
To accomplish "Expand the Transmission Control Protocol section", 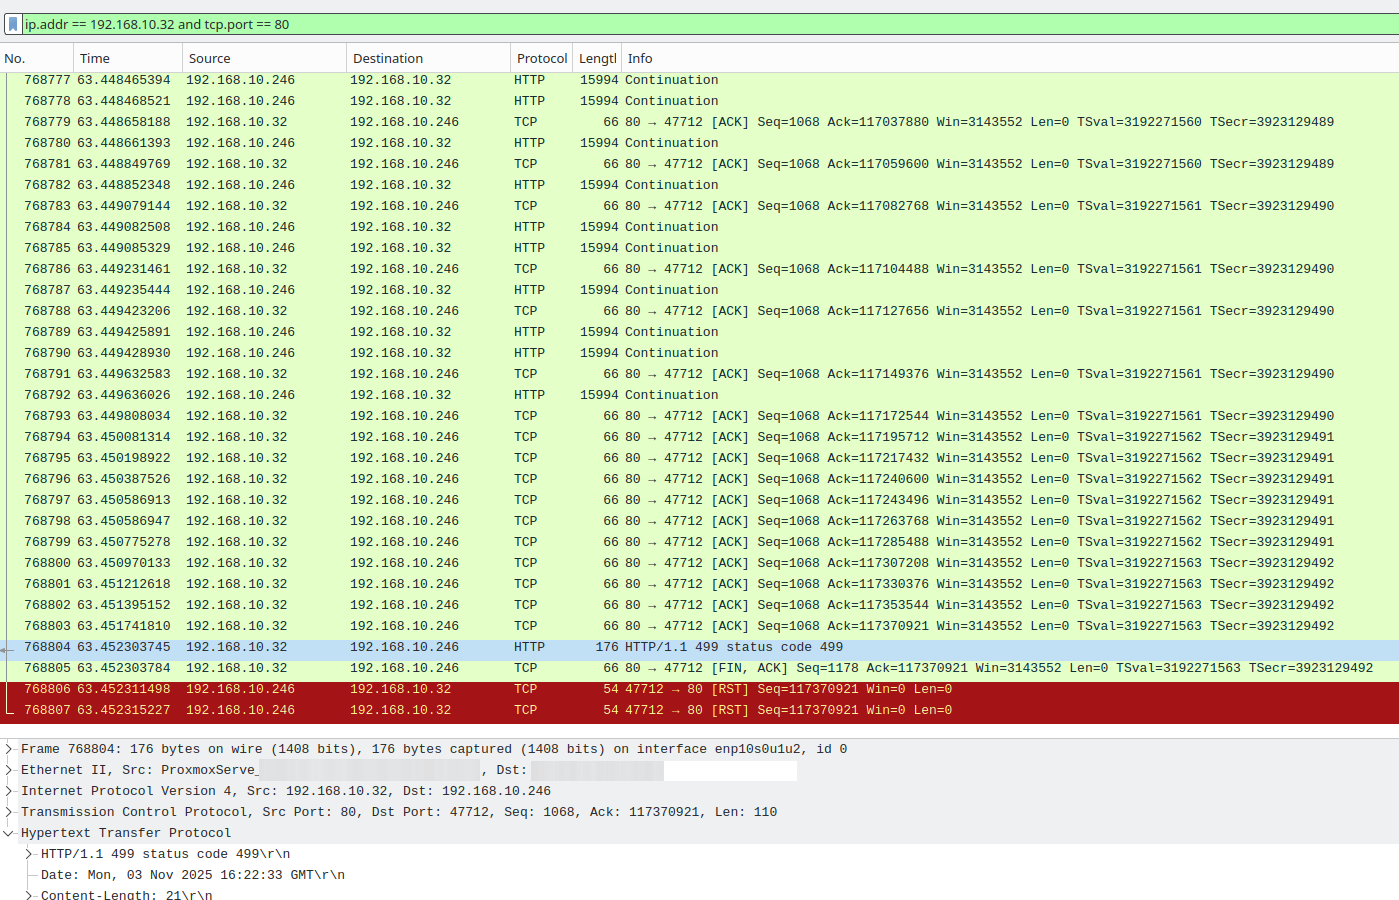I will click(9, 812).
